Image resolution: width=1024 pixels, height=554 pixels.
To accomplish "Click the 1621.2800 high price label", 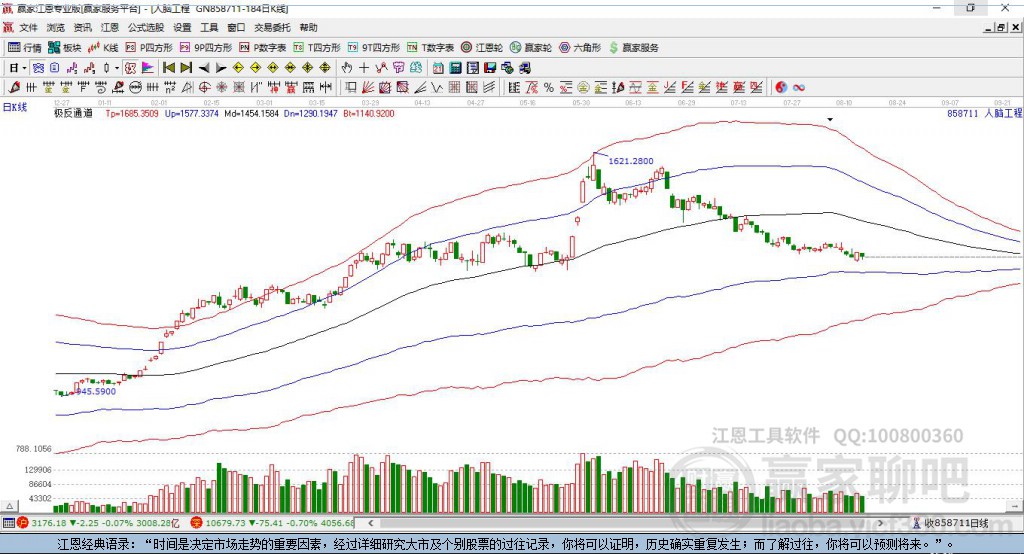I will [631, 161].
